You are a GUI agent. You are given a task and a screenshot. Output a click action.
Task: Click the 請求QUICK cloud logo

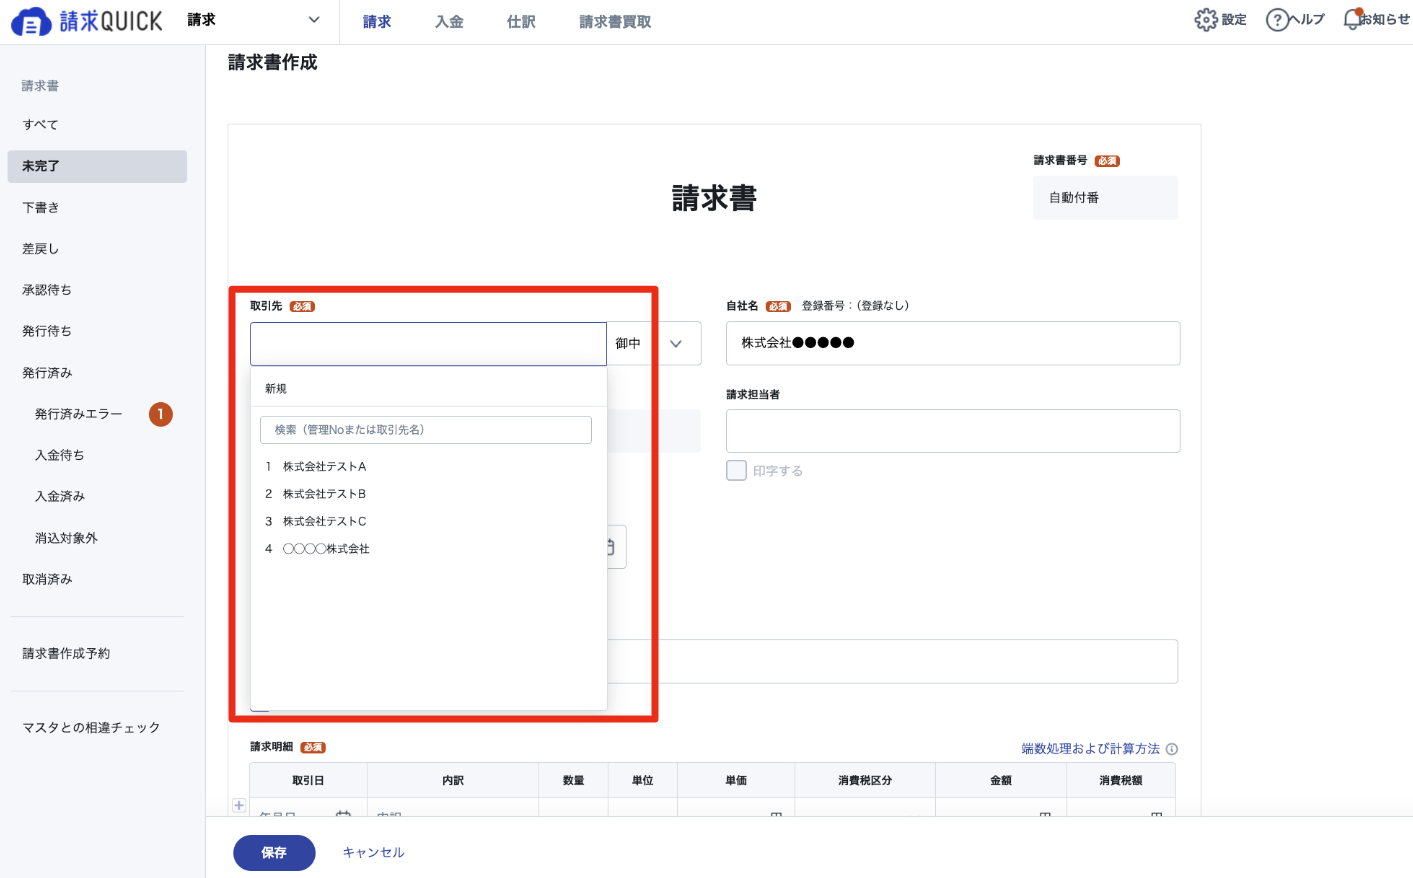pos(30,21)
